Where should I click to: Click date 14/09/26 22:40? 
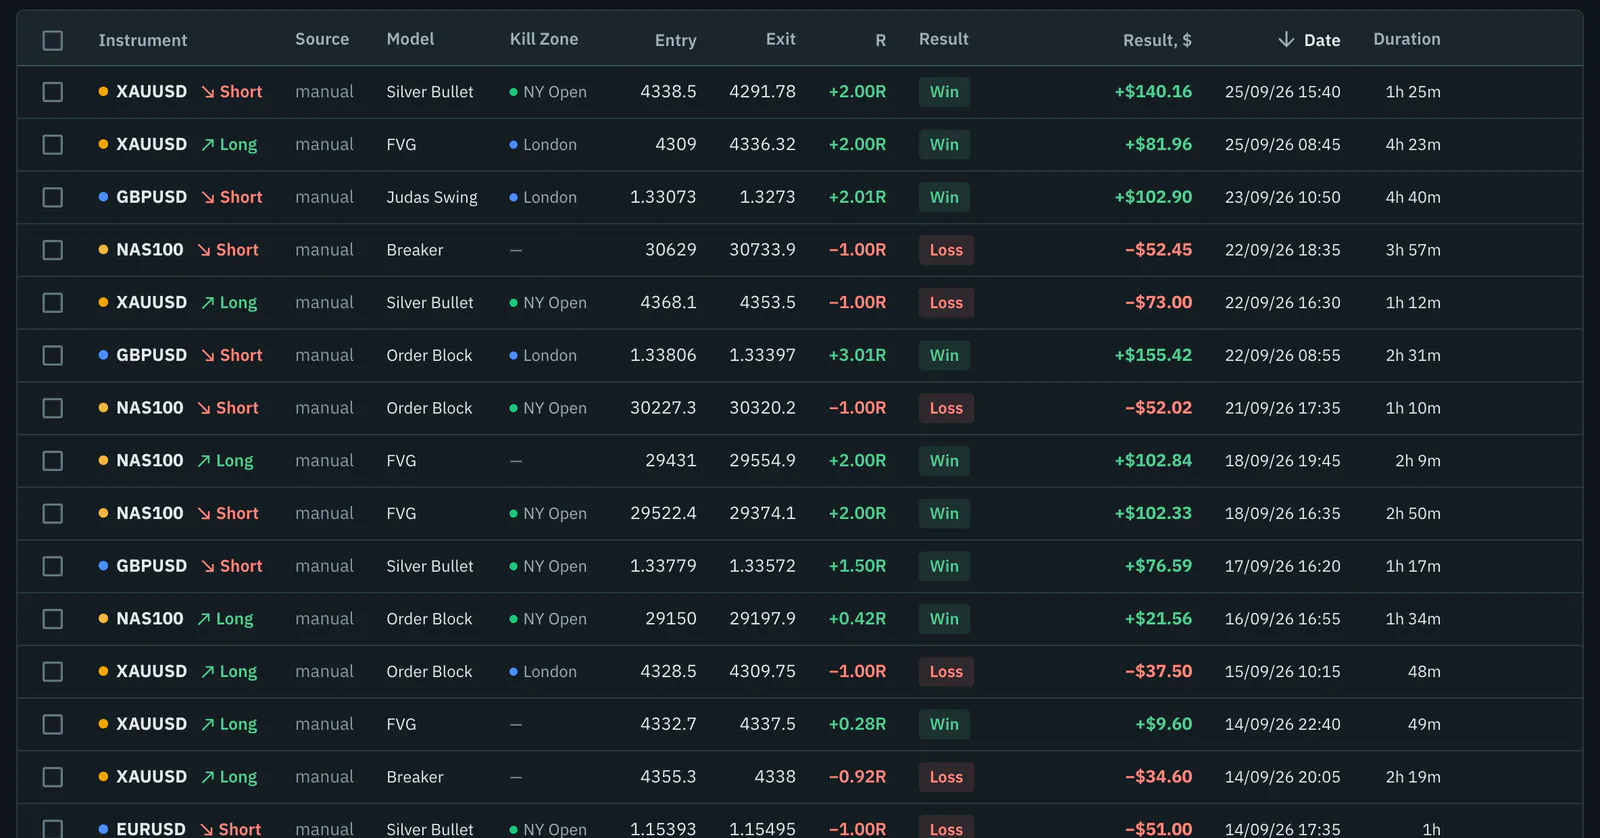[1283, 724]
